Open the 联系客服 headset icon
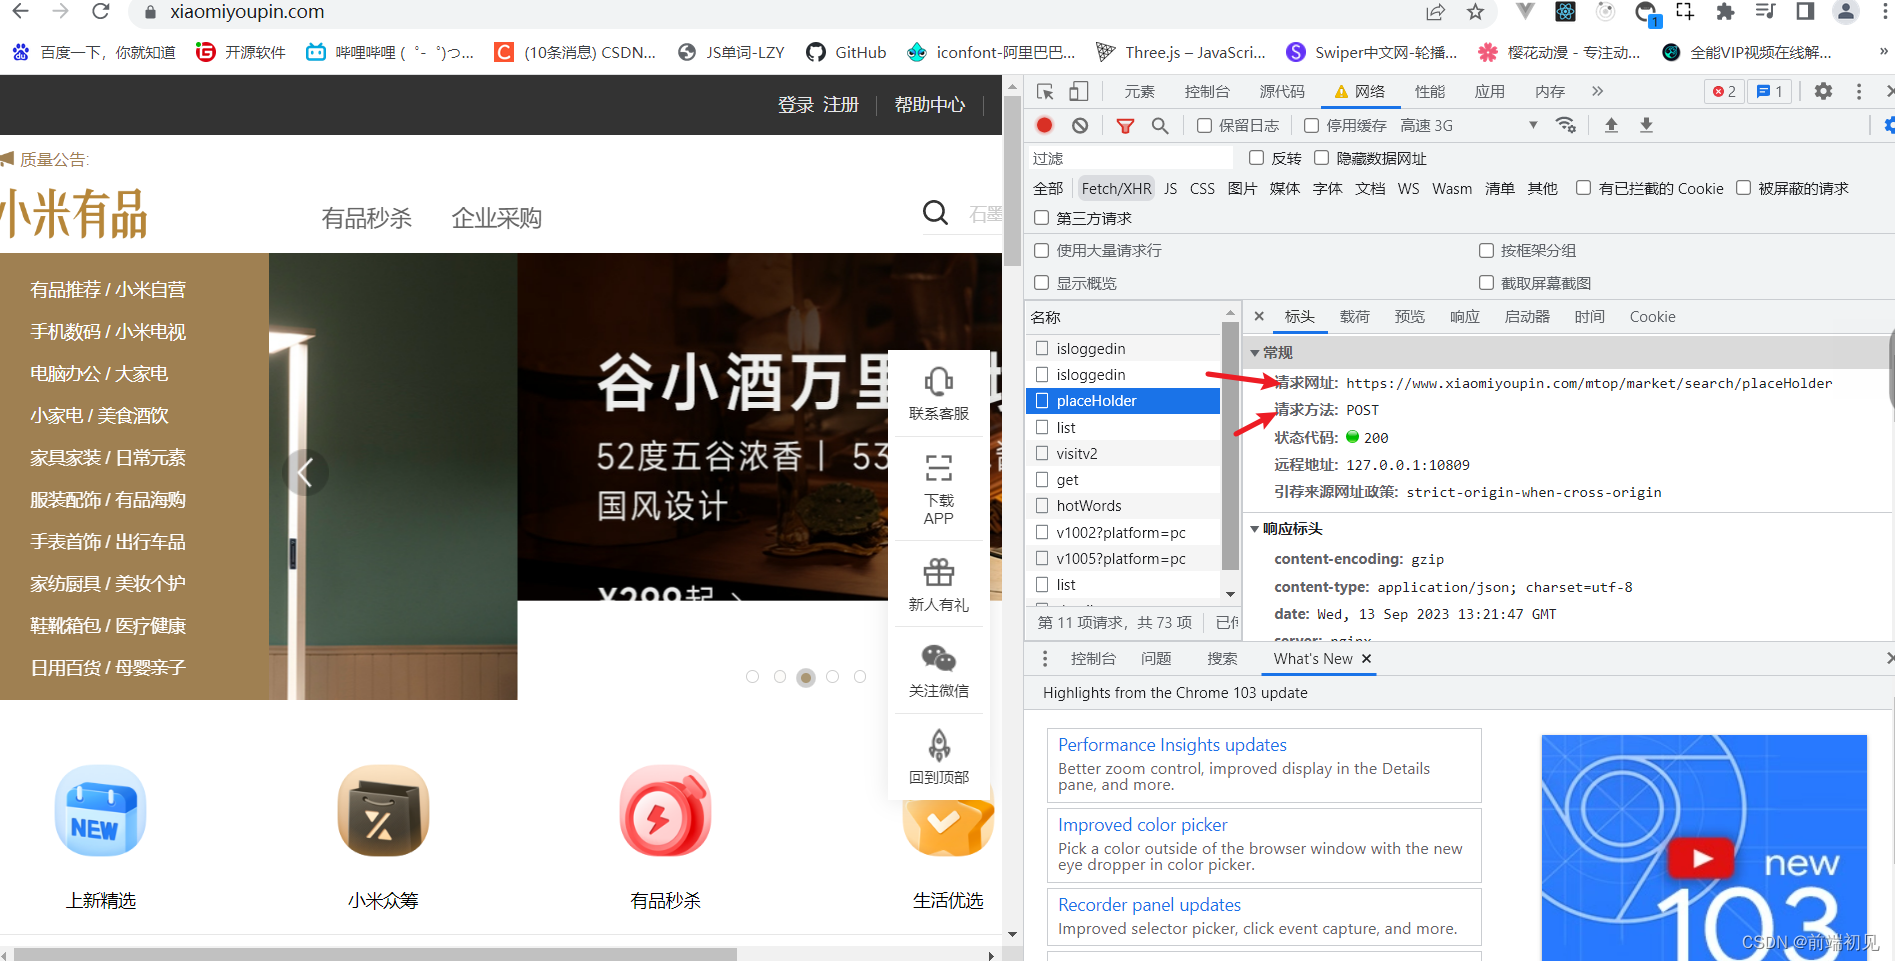Screen dimensions: 1895x961 [x=939, y=381]
